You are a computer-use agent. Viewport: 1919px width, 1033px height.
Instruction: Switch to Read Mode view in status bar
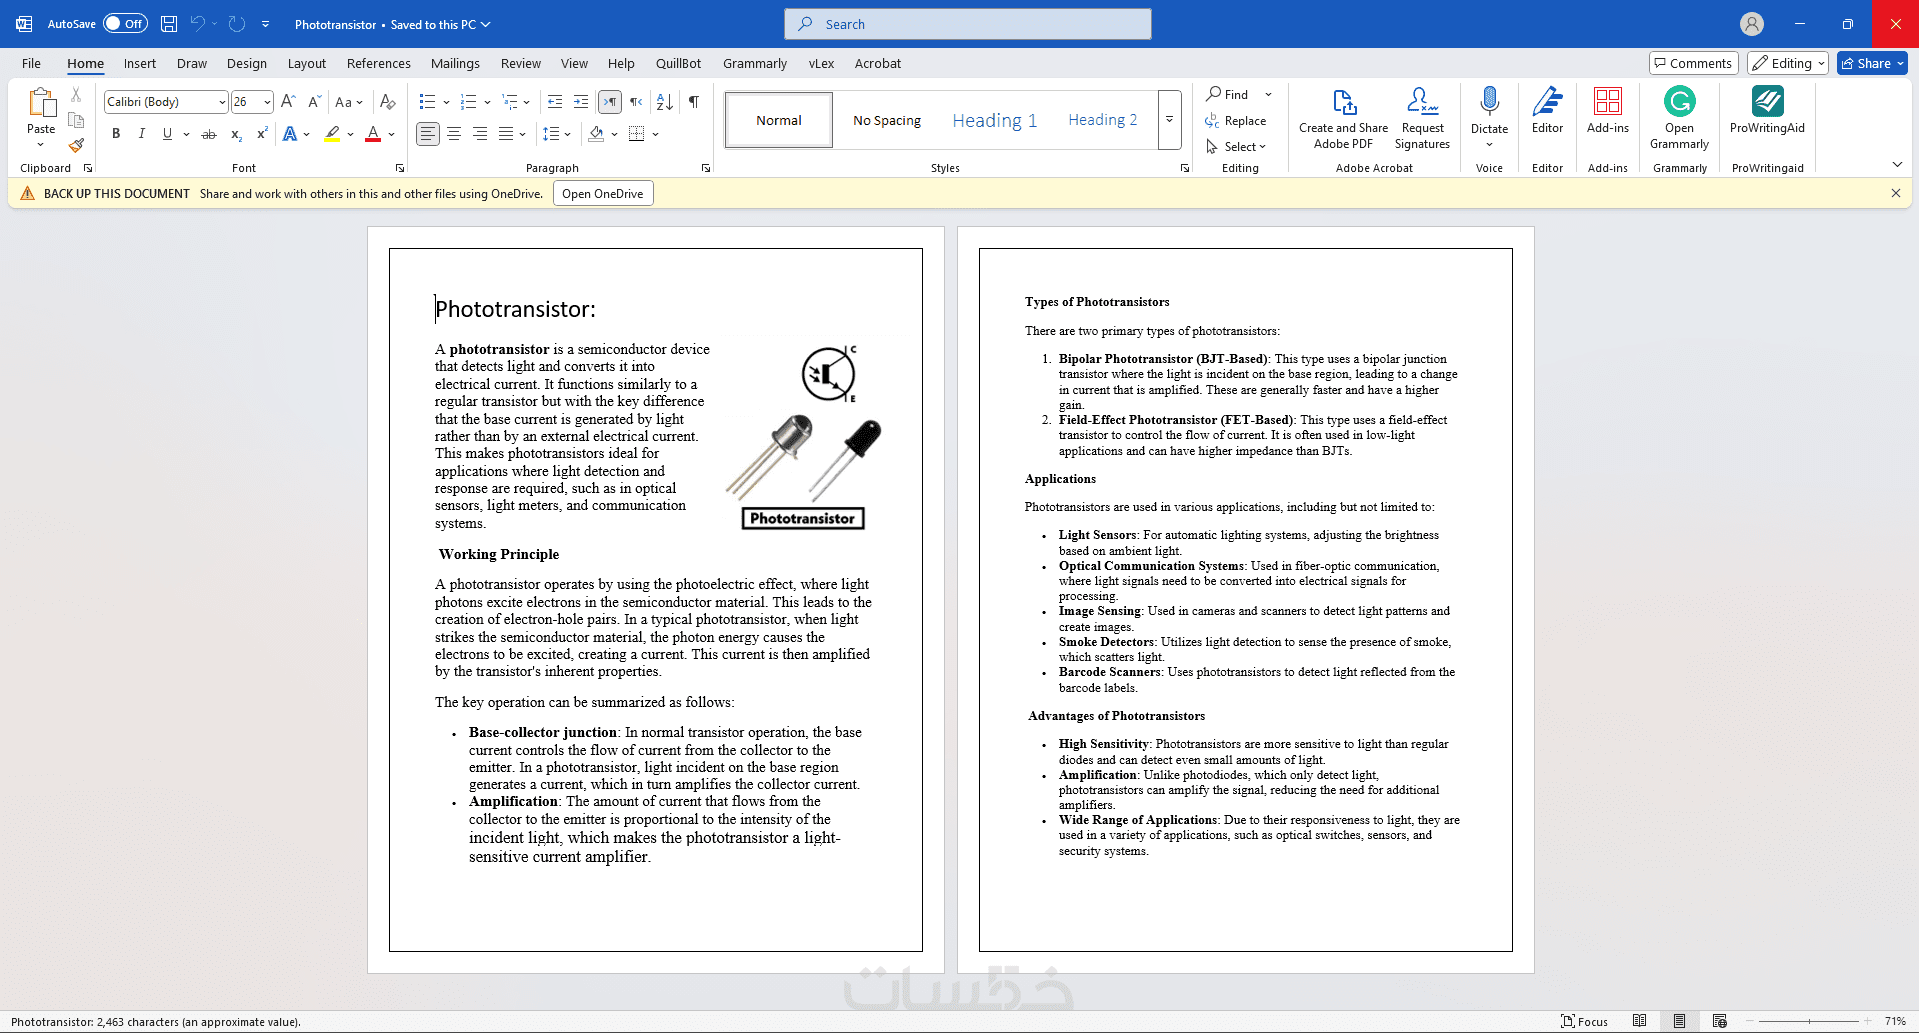click(x=1639, y=1021)
